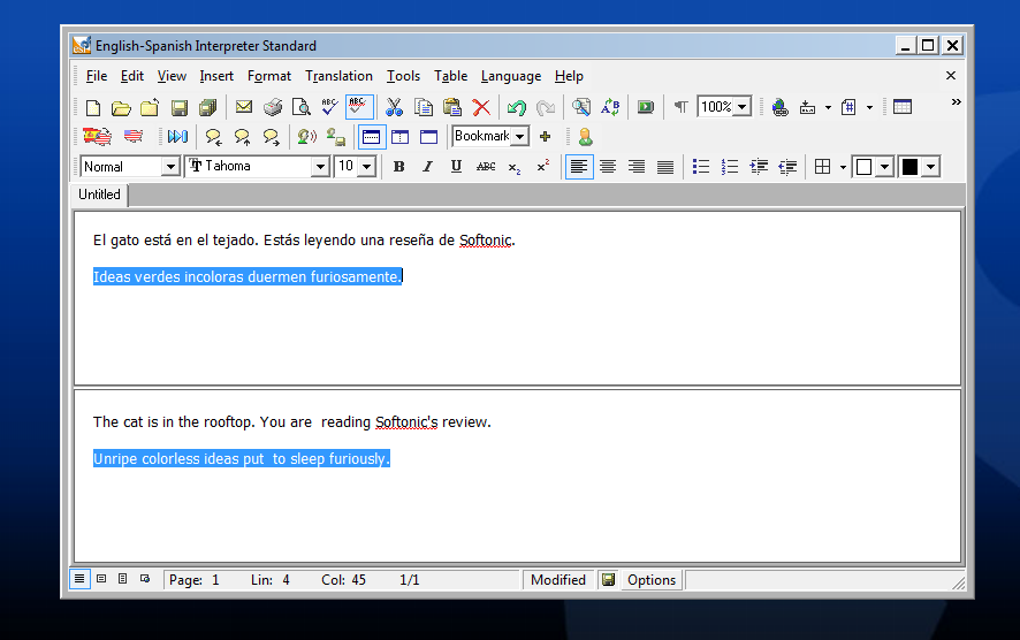Create a new blank document
Screen dimensions: 1020x640
click(x=93, y=107)
